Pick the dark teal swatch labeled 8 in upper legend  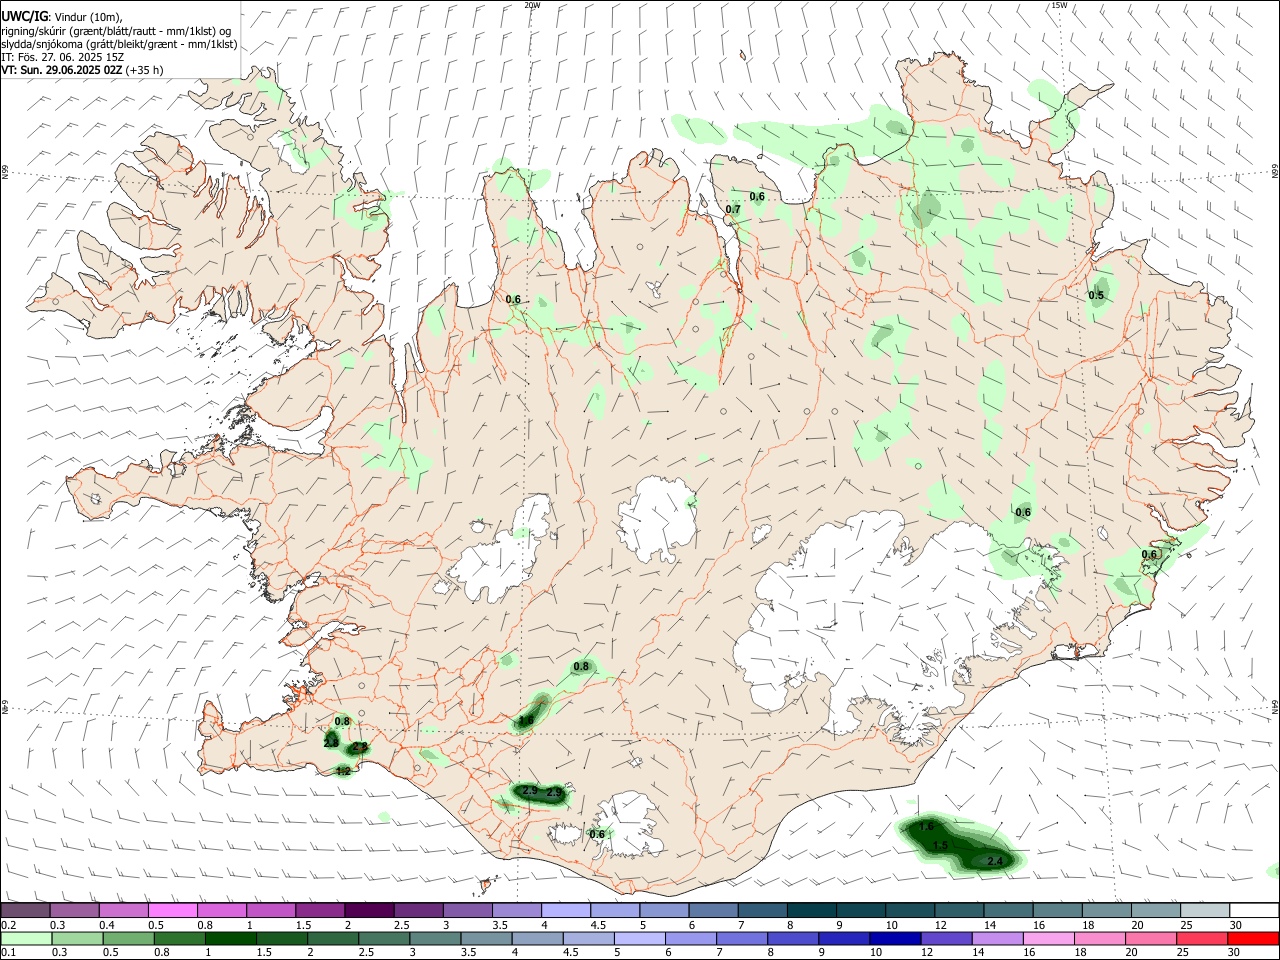coord(810,911)
